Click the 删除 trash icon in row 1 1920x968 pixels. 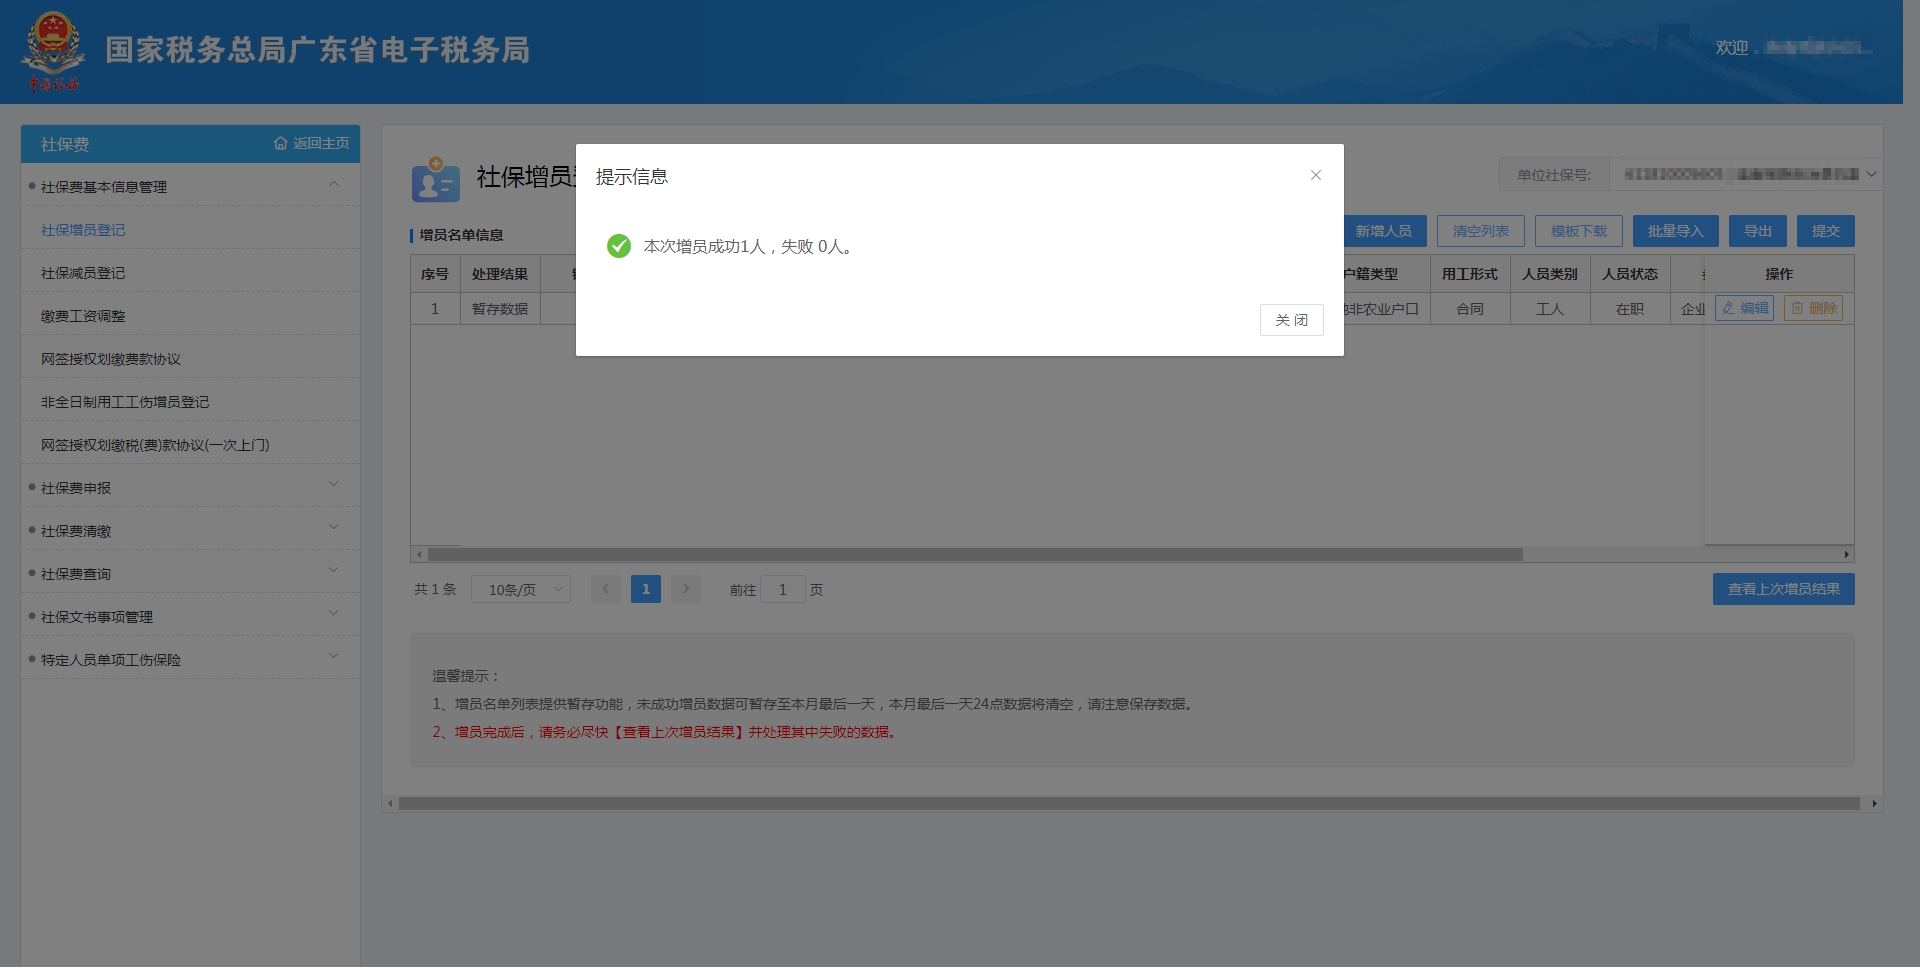click(x=1797, y=308)
